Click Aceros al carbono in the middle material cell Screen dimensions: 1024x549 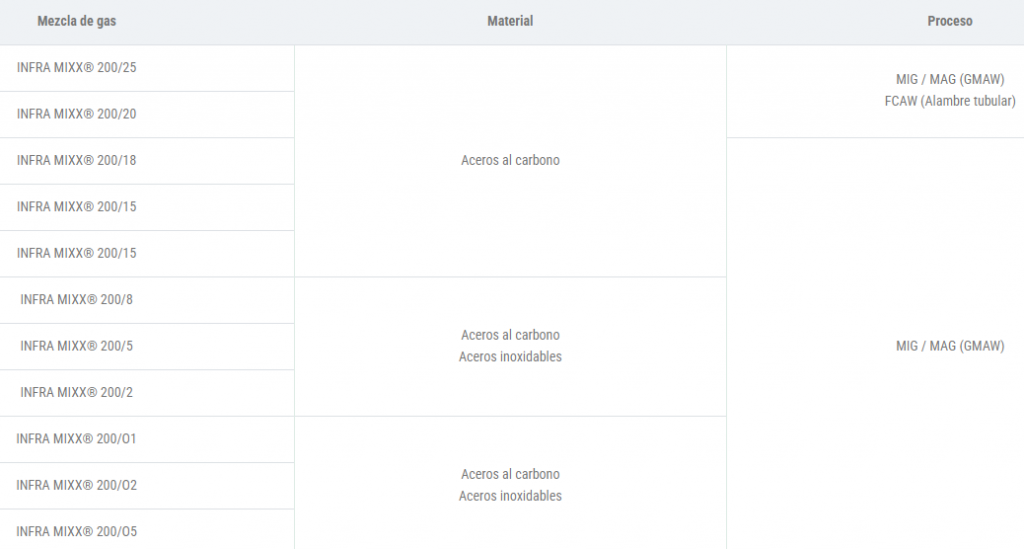click(x=510, y=335)
